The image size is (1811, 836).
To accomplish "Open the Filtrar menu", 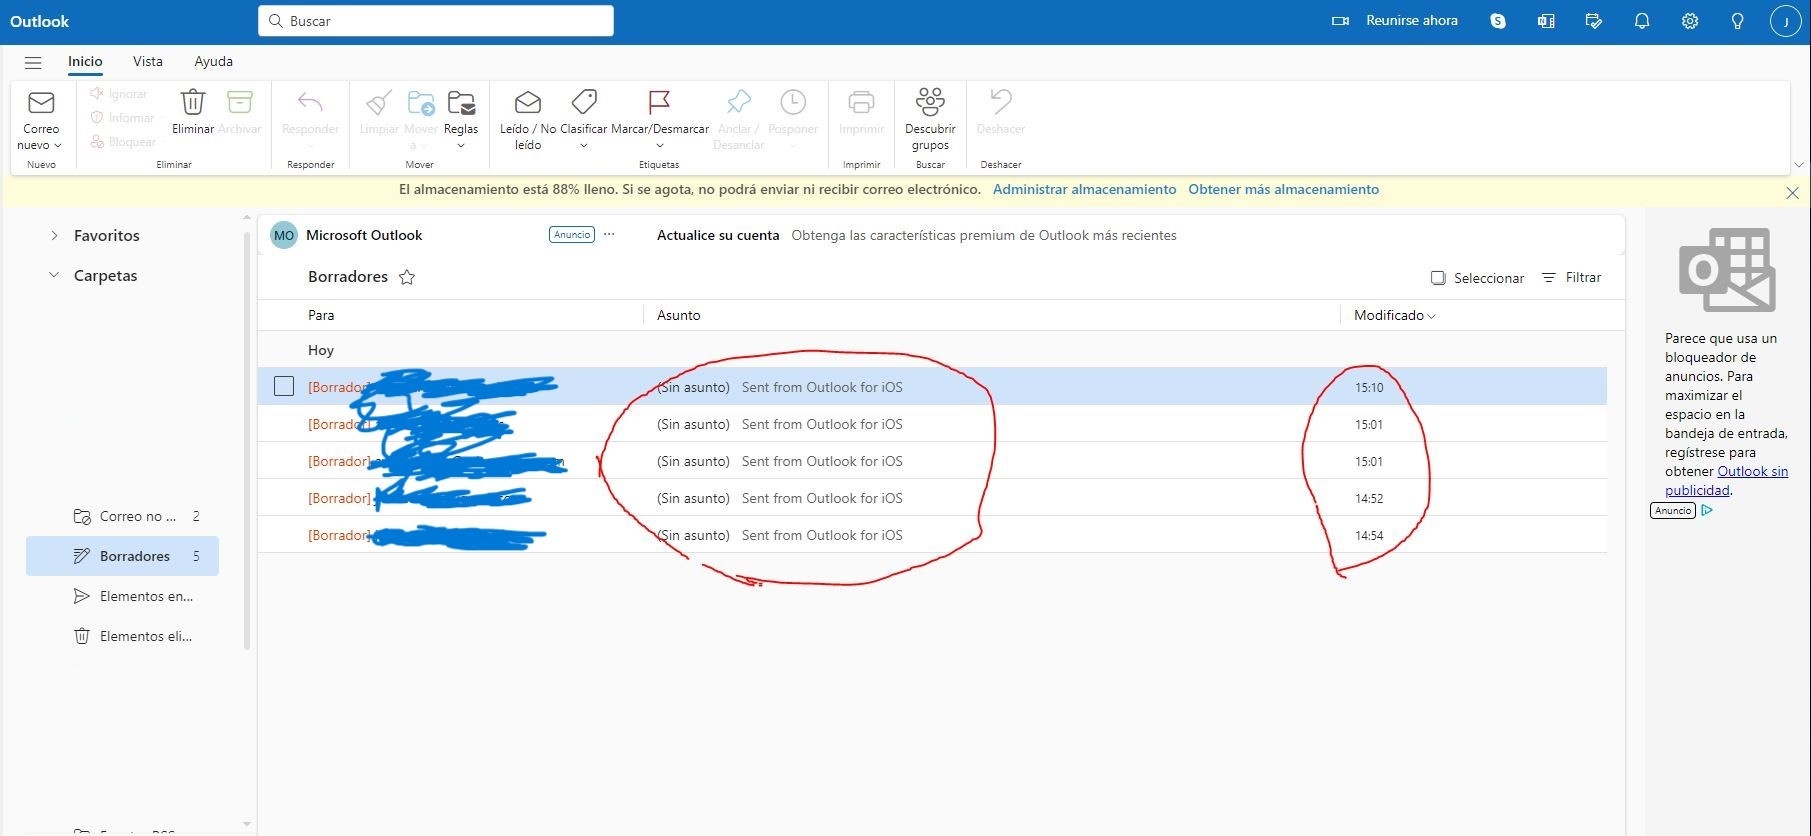I will tap(1572, 278).
